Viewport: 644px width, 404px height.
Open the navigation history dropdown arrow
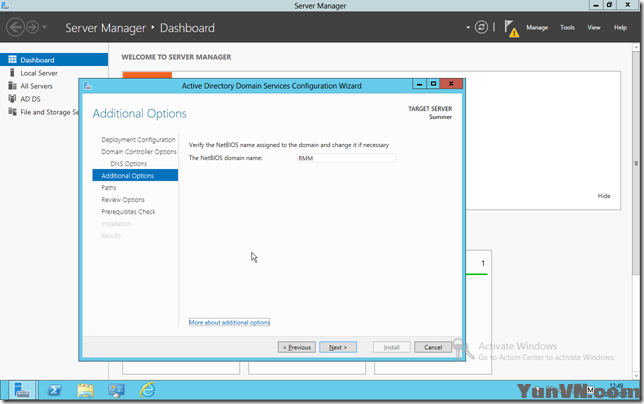click(x=44, y=27)
